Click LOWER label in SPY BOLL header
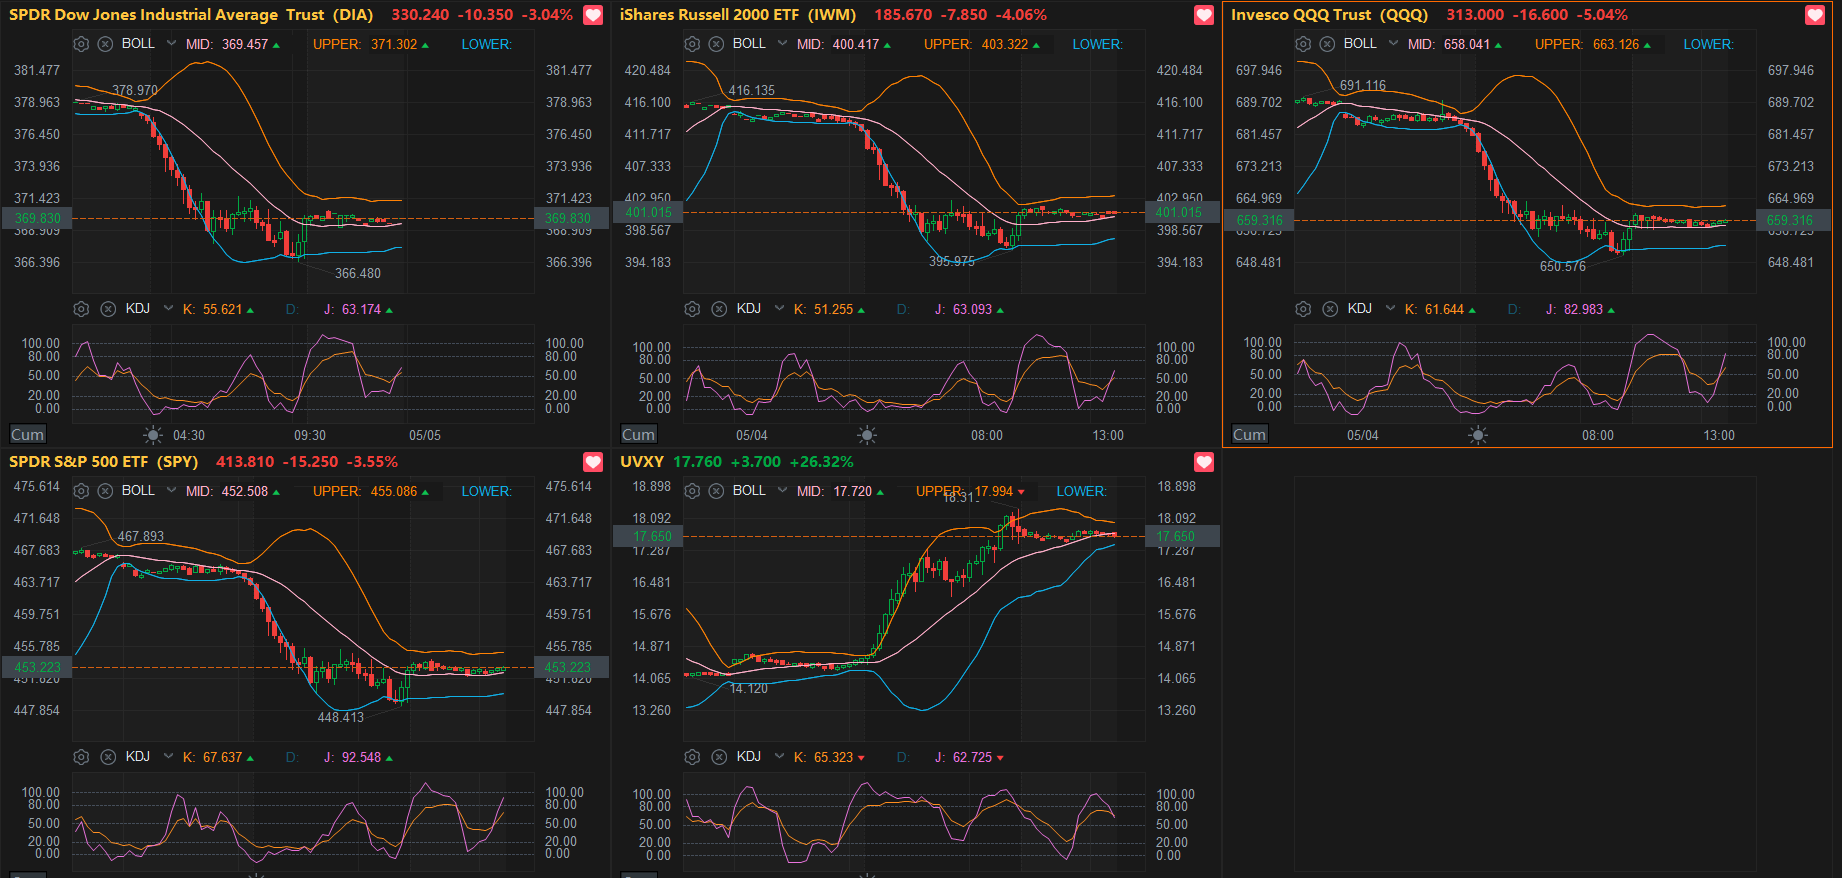Screen dimensions: 1842x878 [x=486, y=491]
